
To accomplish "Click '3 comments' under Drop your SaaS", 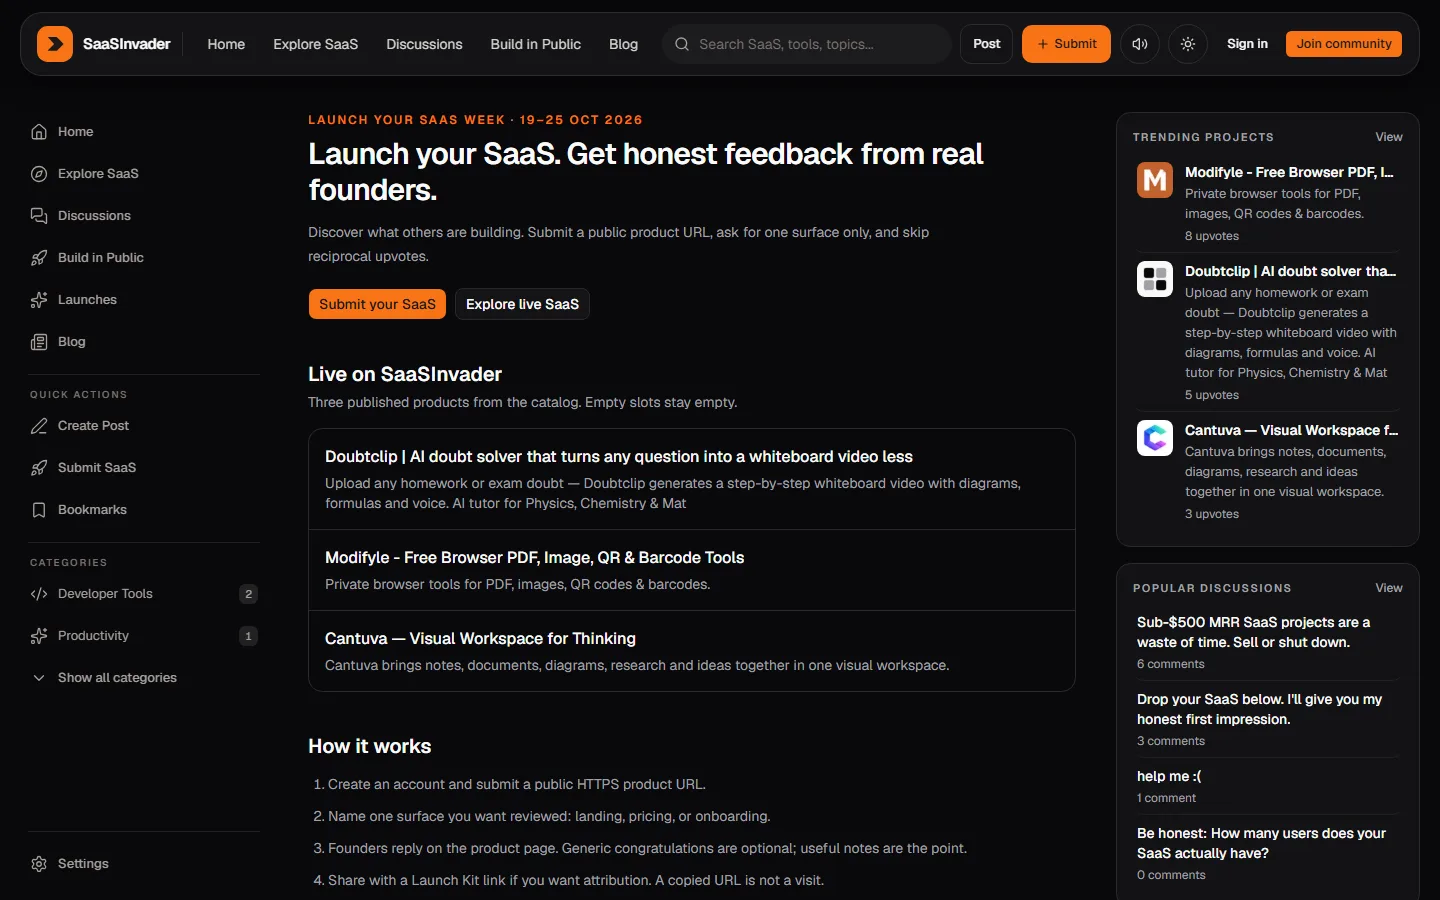I will pyautogui.click(x=1171, y=741).
